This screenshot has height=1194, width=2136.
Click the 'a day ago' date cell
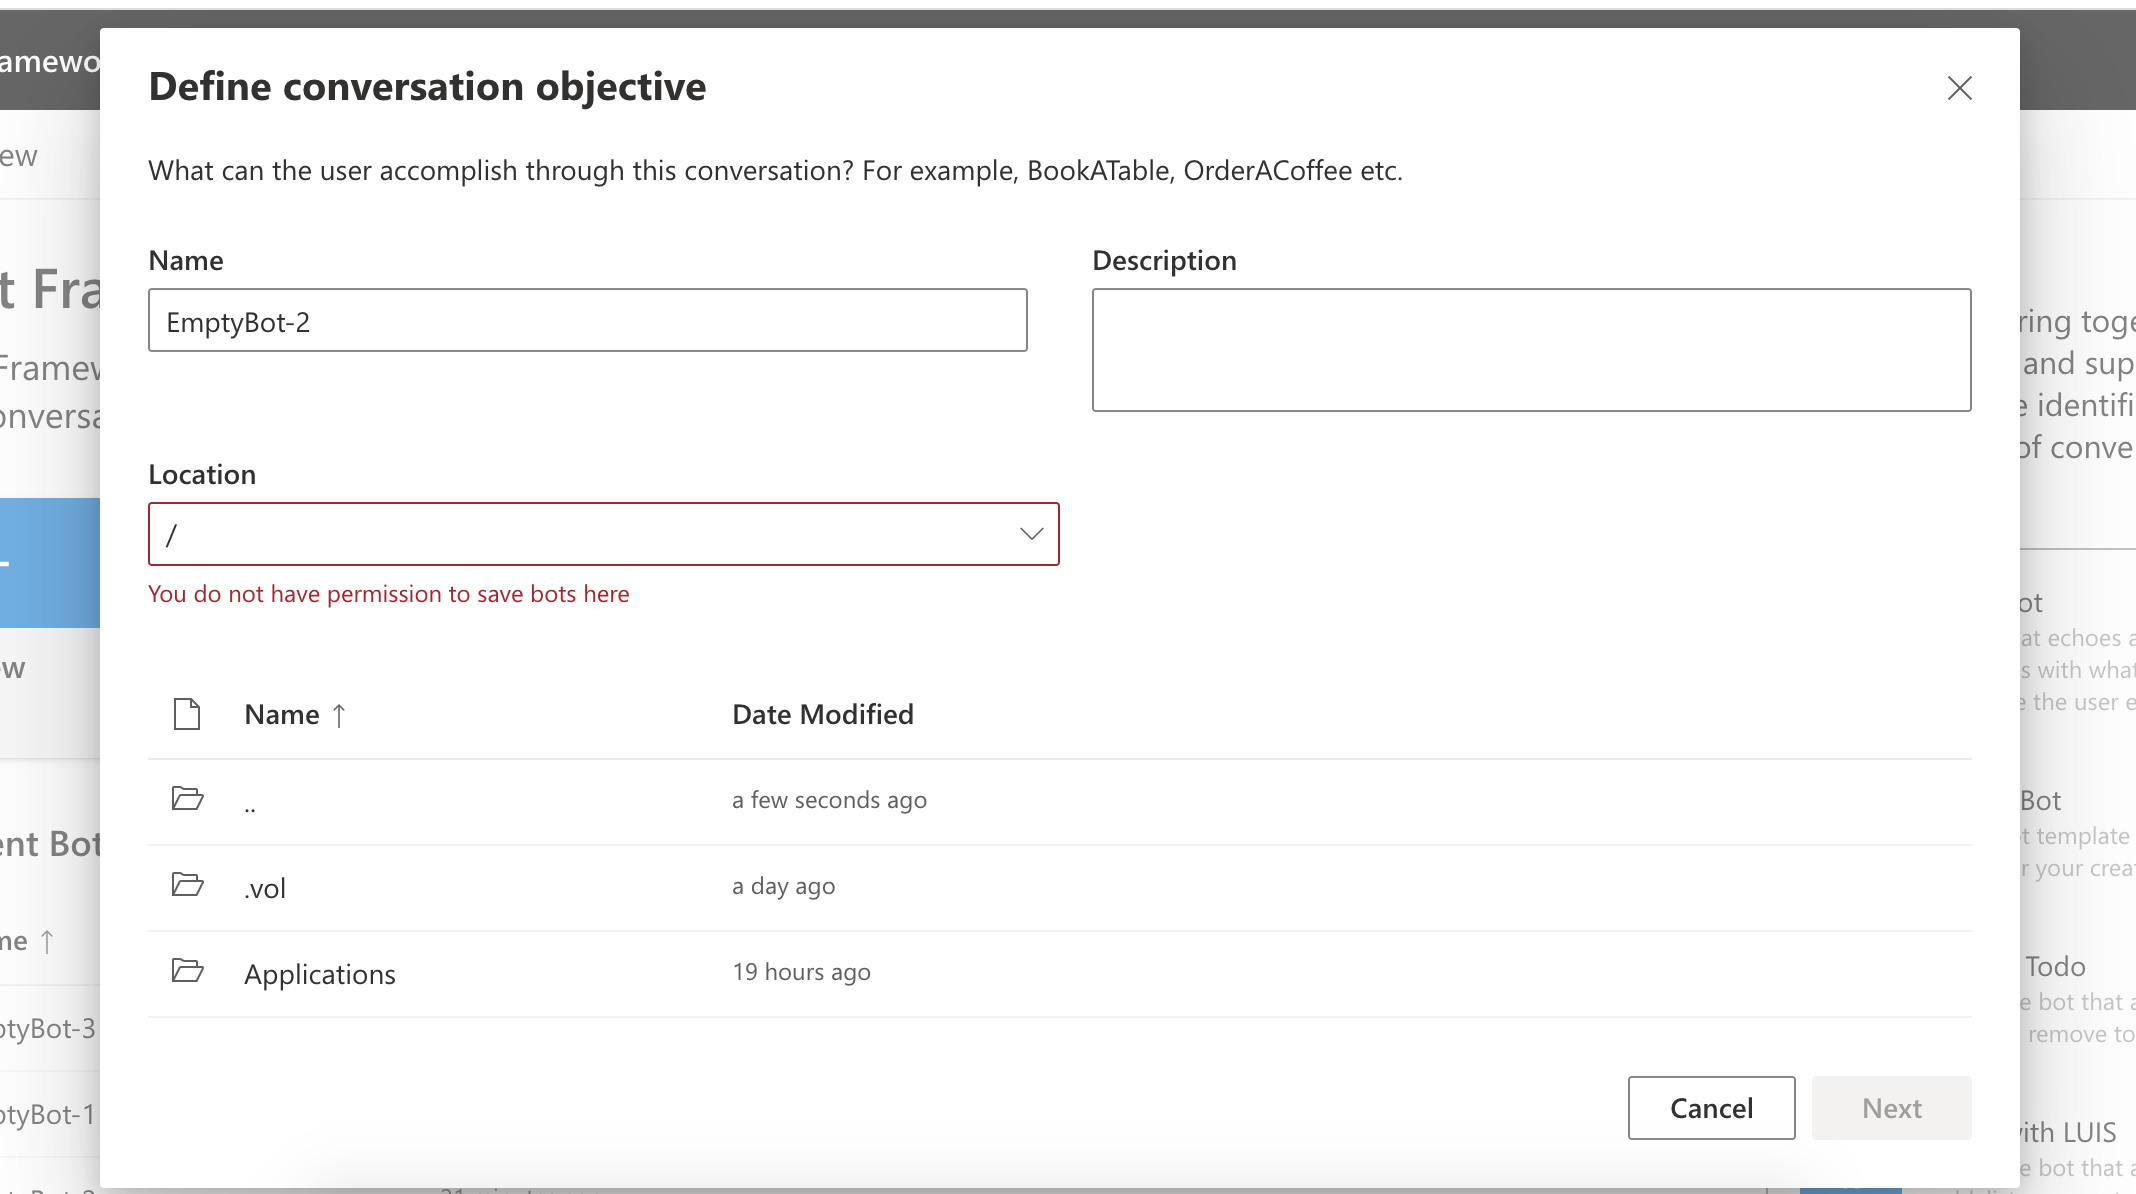coord(783,886)
